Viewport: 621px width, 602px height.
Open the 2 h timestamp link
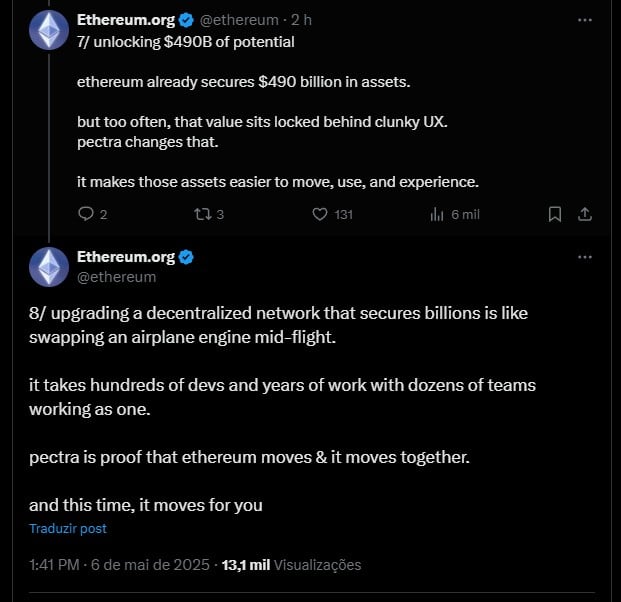coord(301,20)
